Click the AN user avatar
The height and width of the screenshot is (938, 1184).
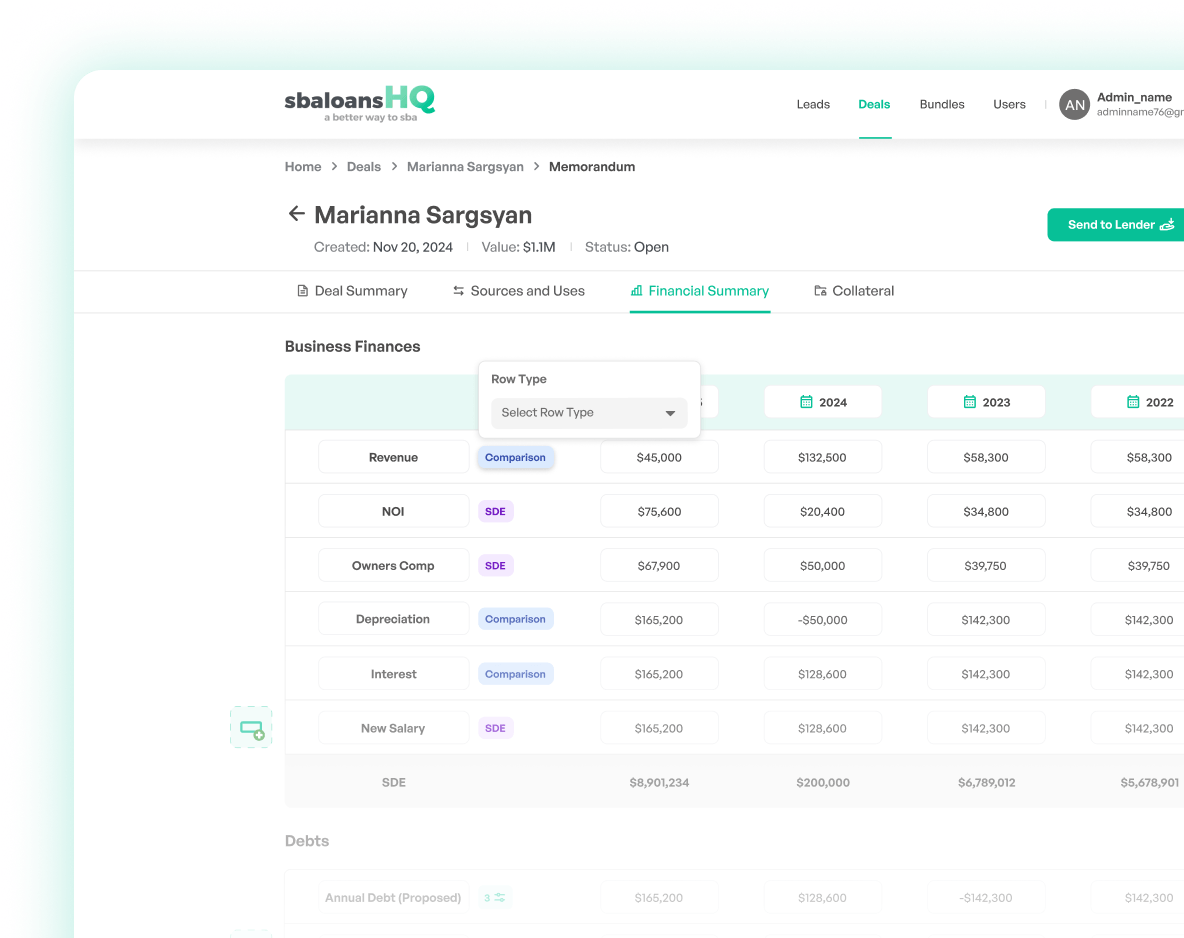point(1074,105)
